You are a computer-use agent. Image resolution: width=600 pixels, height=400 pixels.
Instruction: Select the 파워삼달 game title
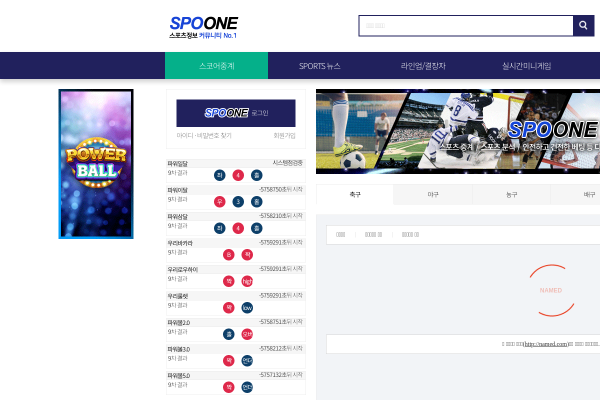178,216
